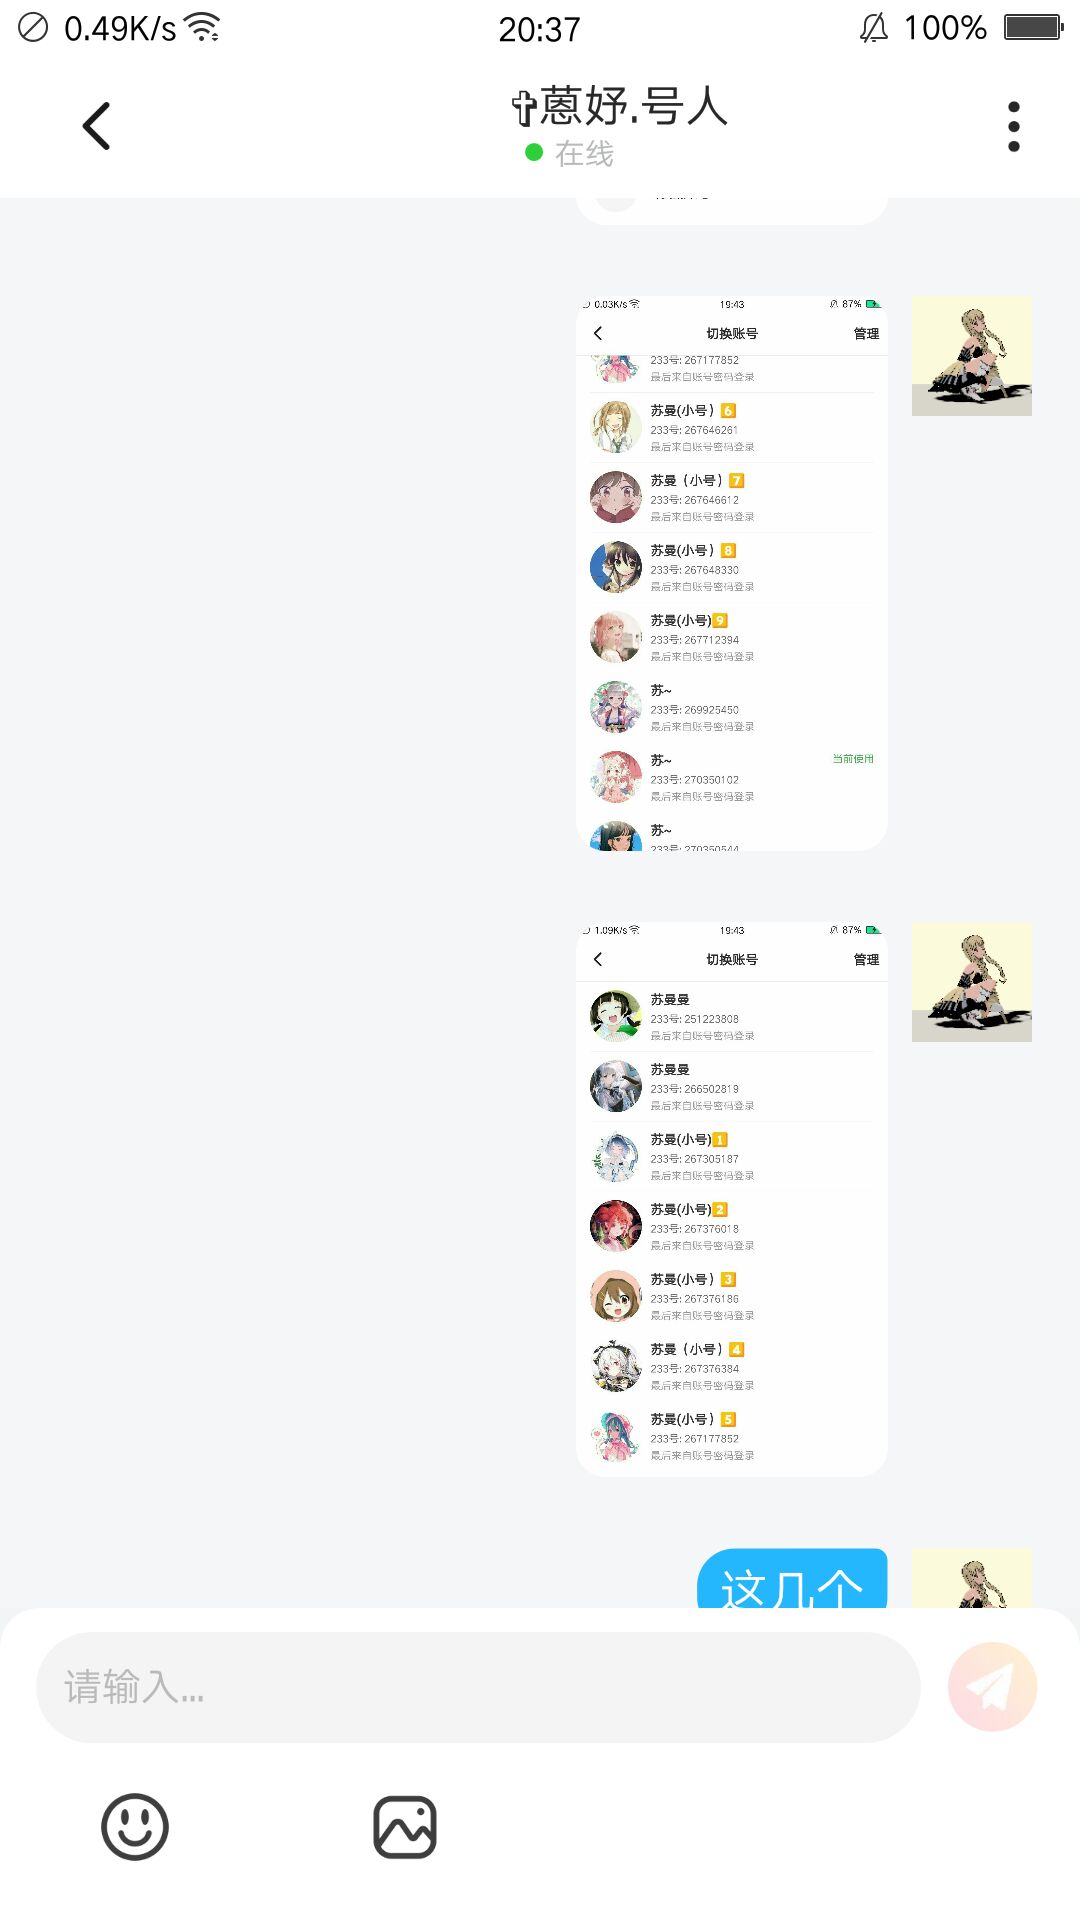Open the three-dot more options menu
This screenshot has width=1080, height=1920.
coord(1013,127)
